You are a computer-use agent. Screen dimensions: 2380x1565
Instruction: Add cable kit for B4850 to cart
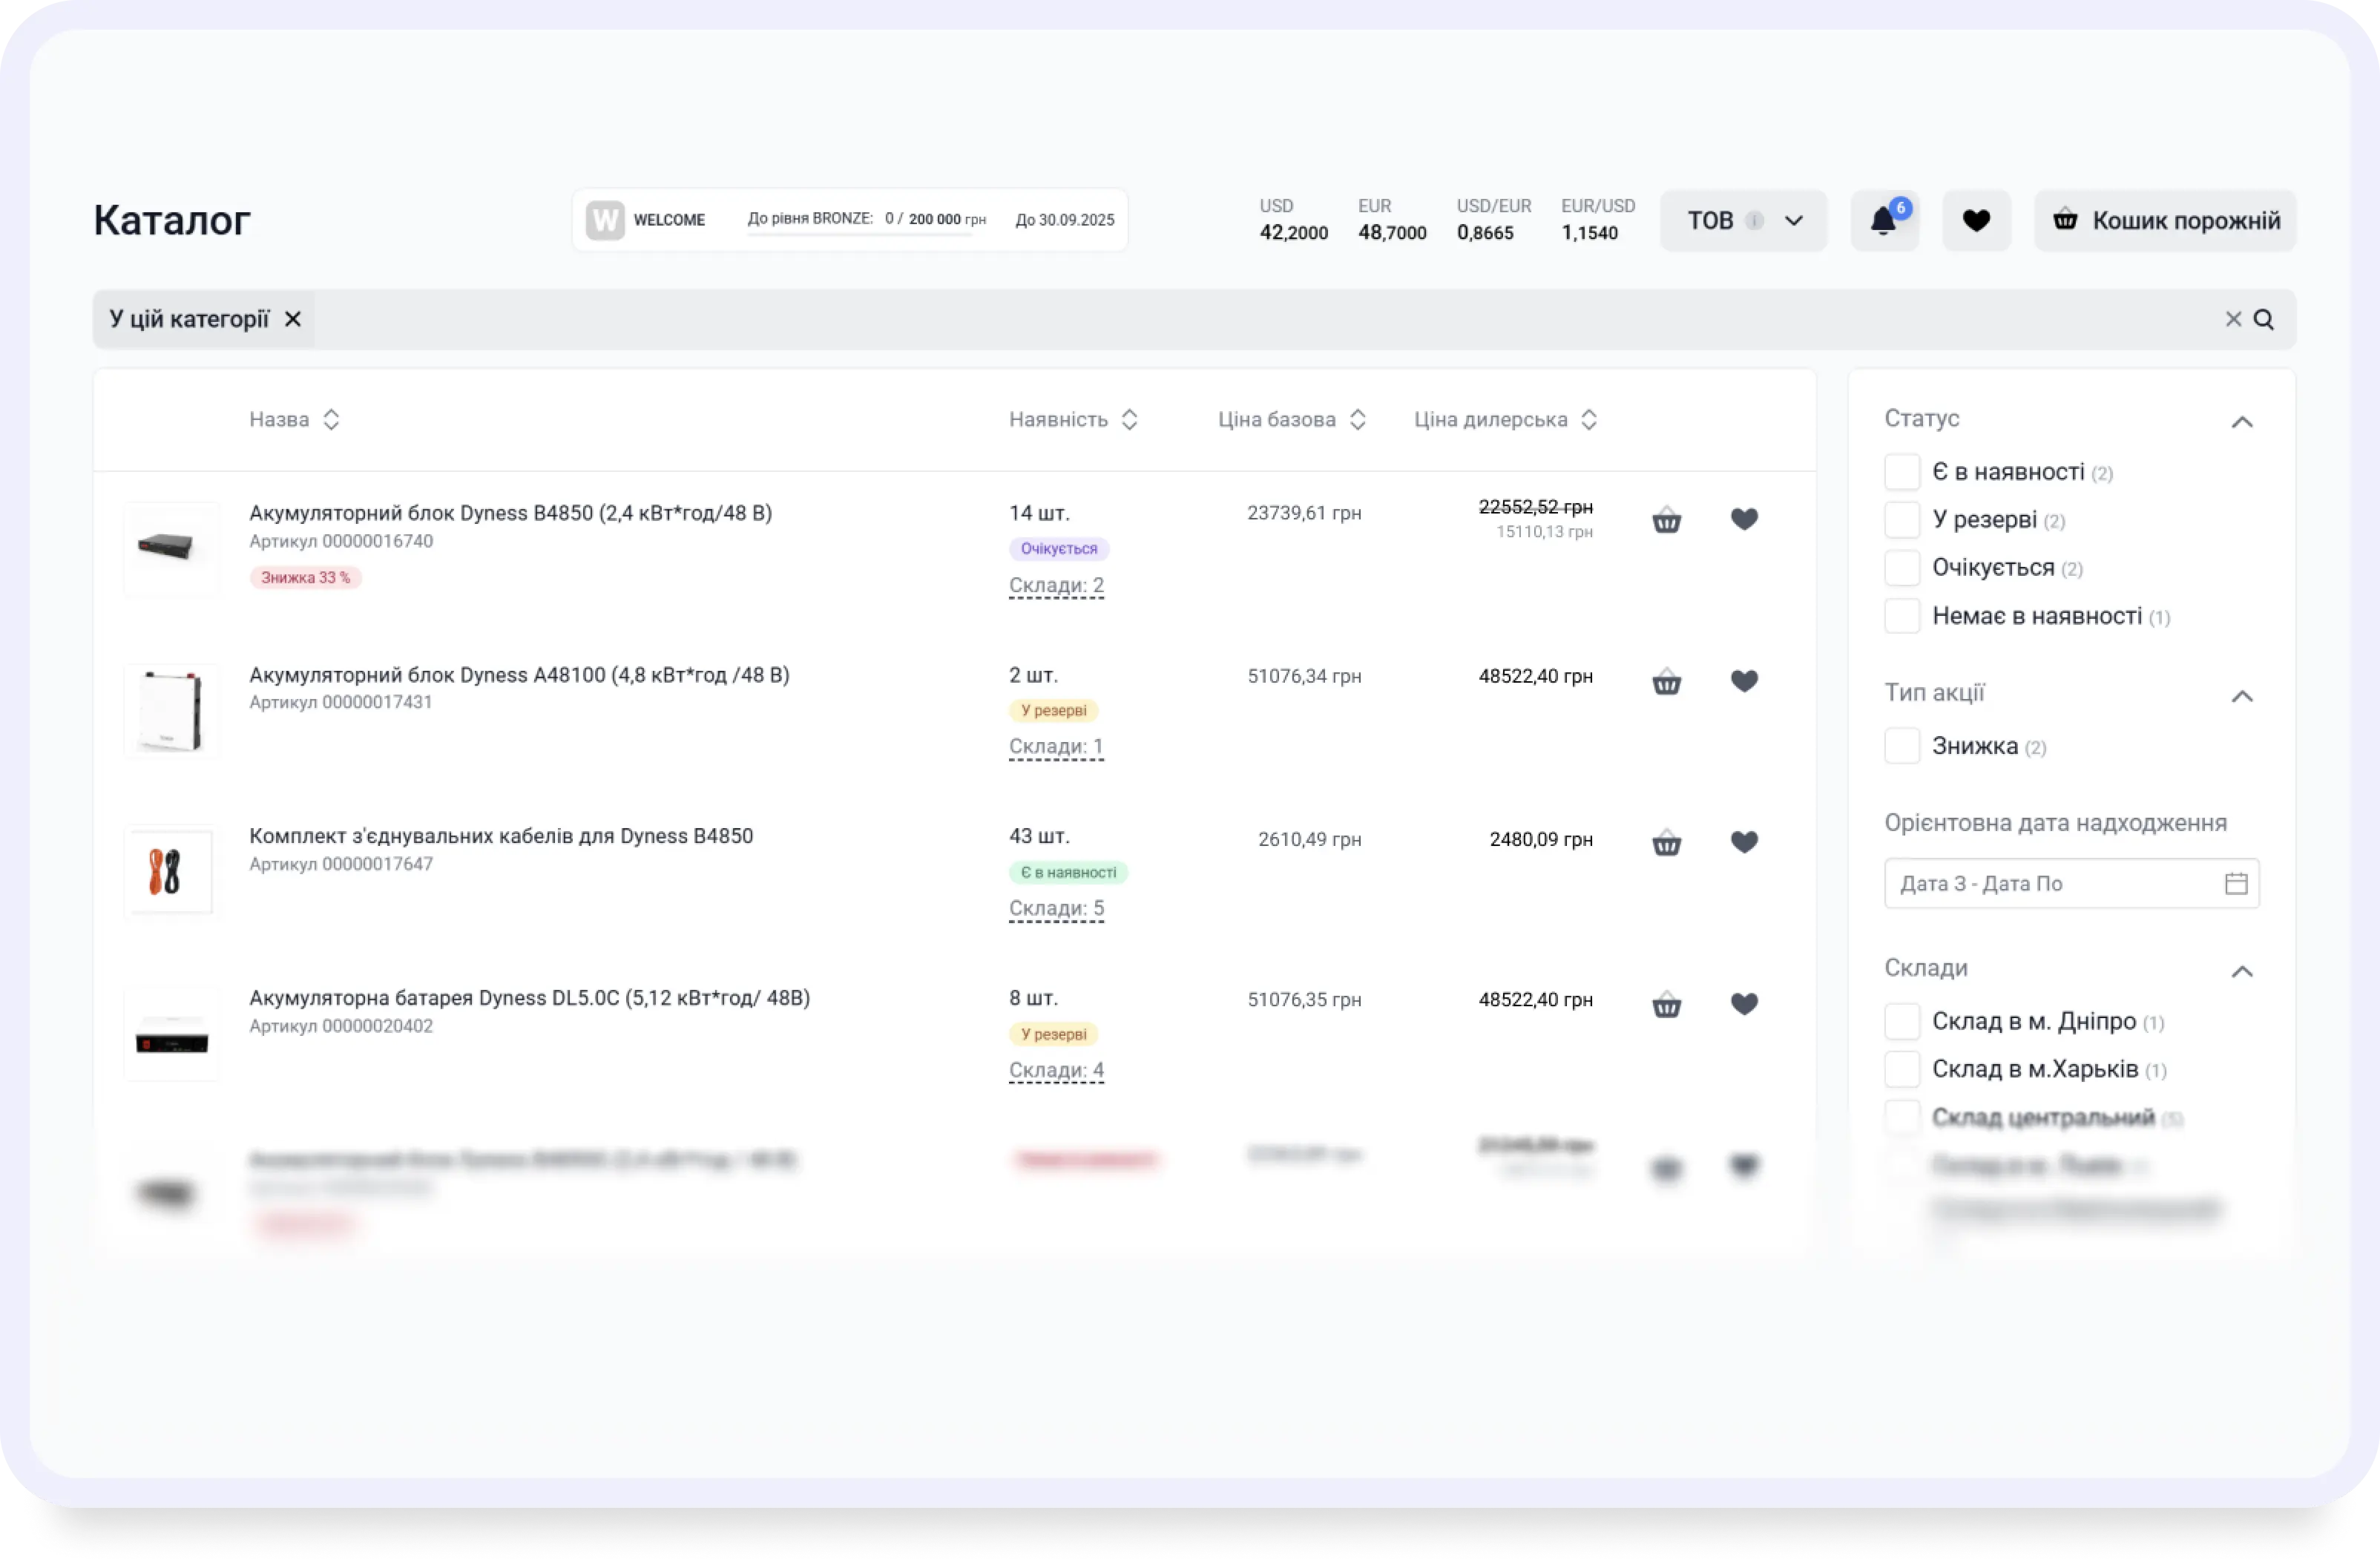coord(1666,843)
